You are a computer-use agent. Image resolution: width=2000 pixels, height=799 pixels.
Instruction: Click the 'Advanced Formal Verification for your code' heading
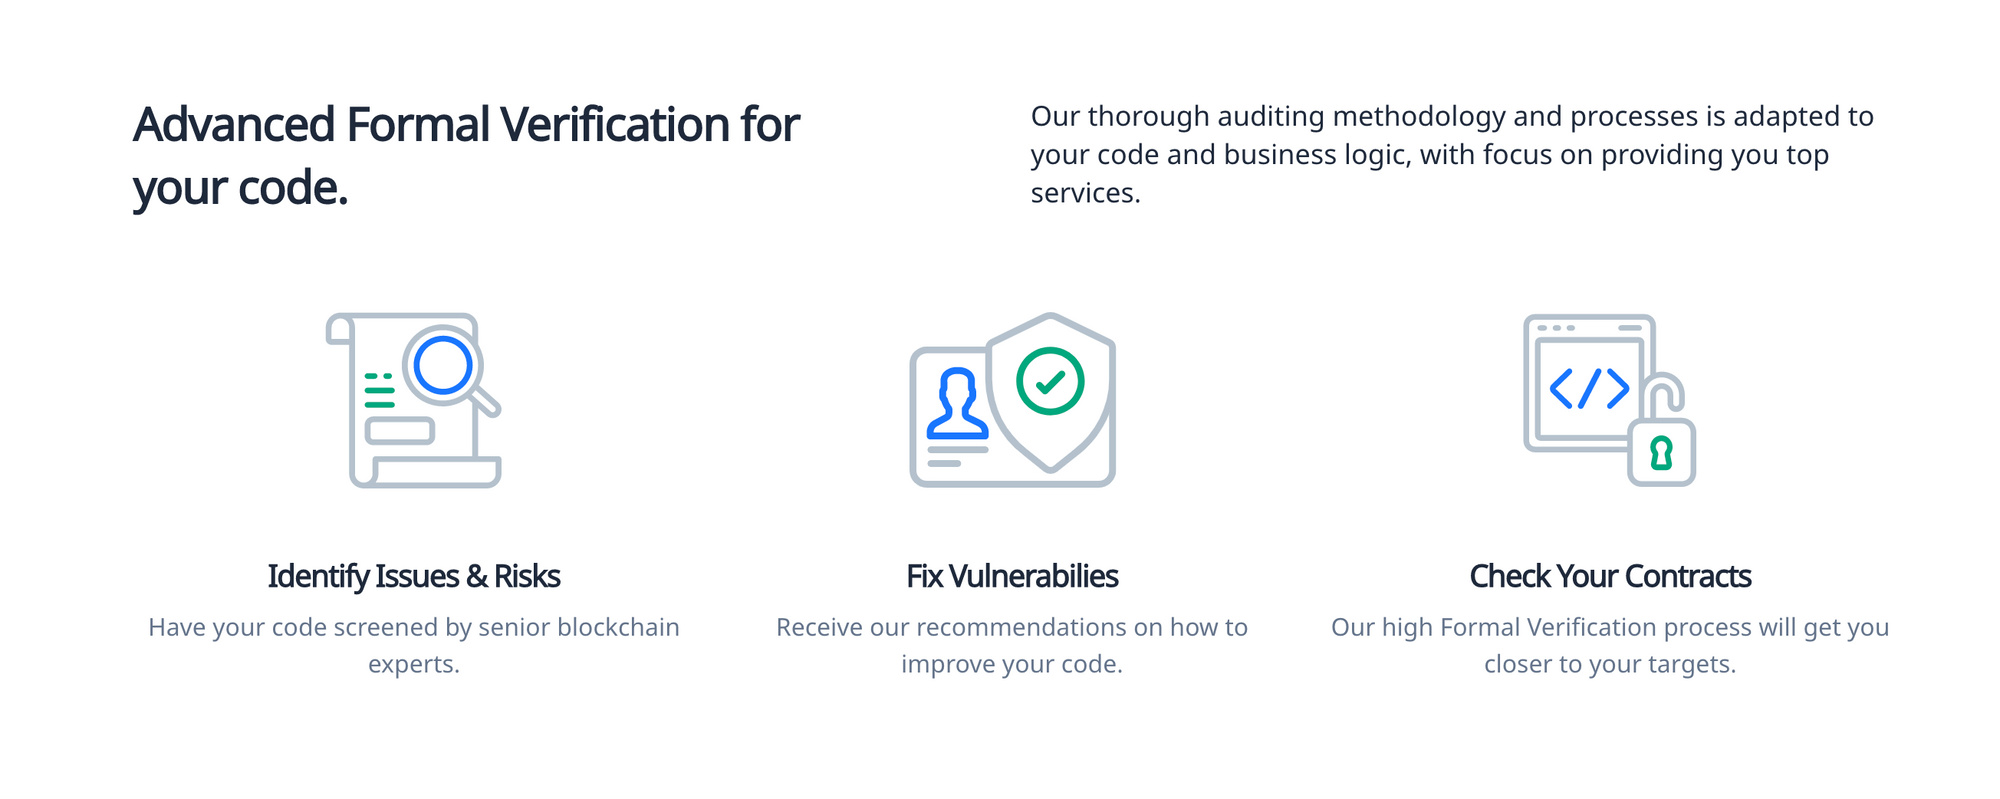coord(466,156)
